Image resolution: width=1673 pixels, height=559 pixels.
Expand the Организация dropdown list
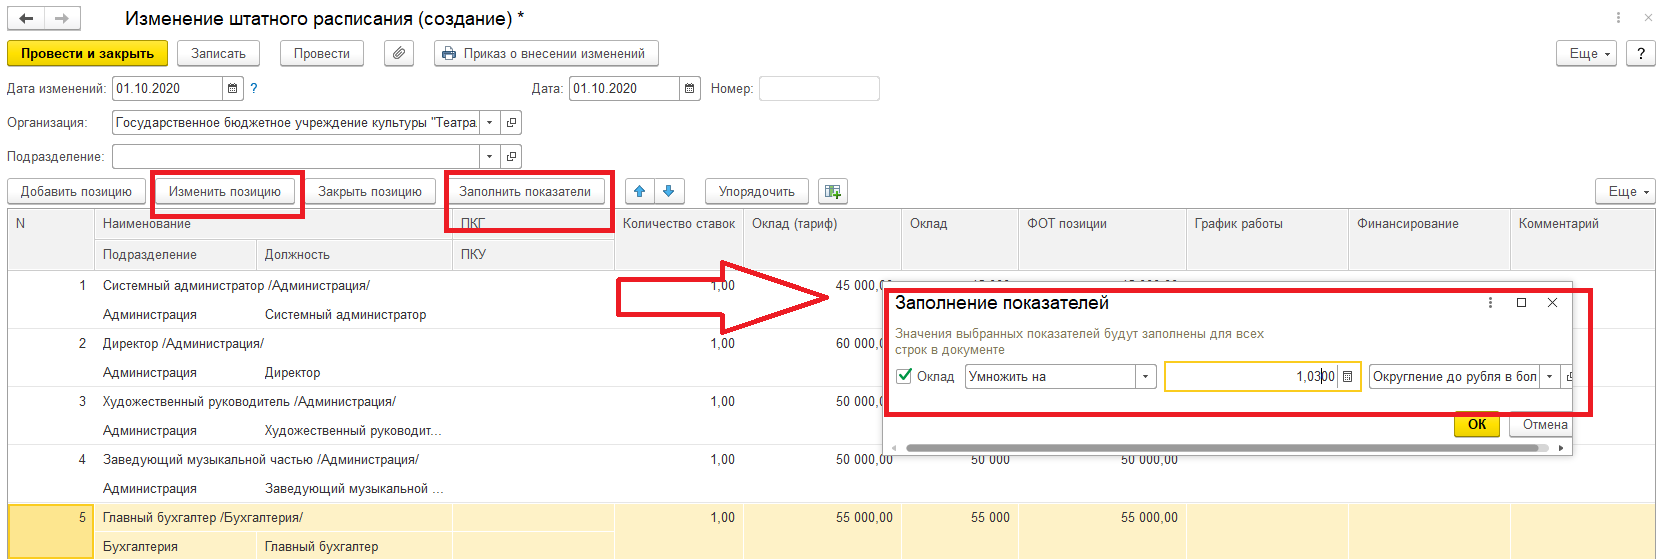tap(489, 123)
